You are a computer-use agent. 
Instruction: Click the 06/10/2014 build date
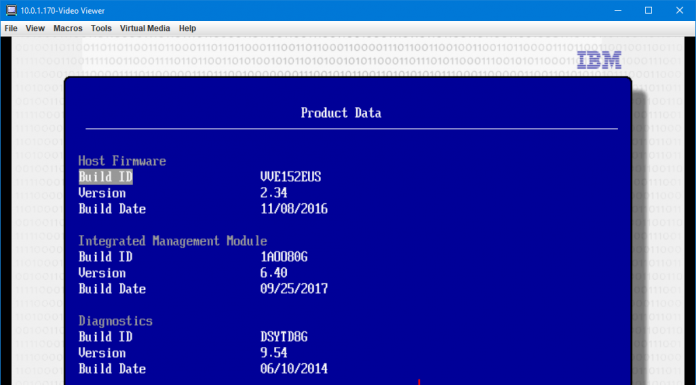point(294,369)
